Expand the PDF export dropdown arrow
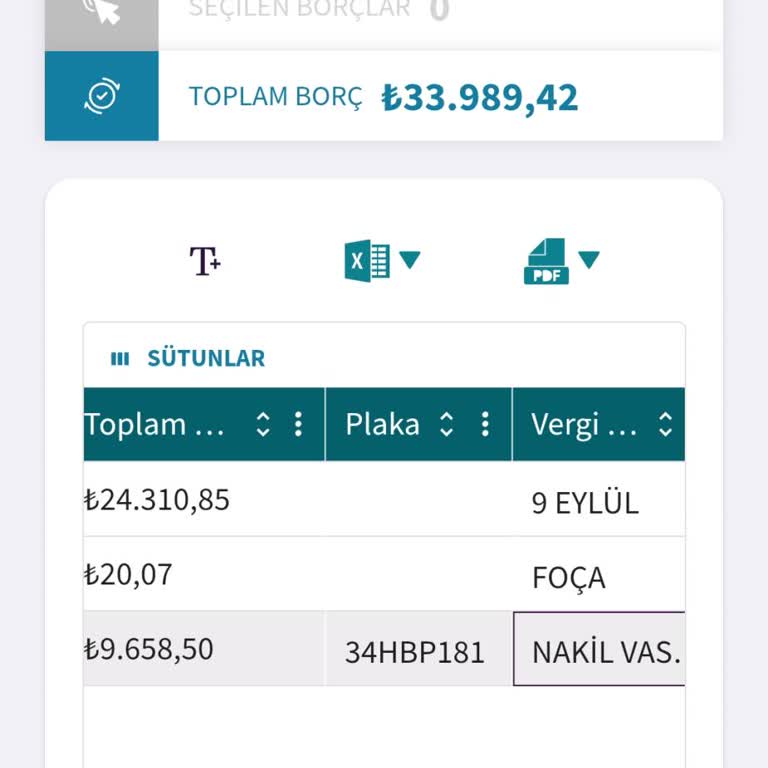The width and height of the screenshot is (768, 768). pos(589,260)
